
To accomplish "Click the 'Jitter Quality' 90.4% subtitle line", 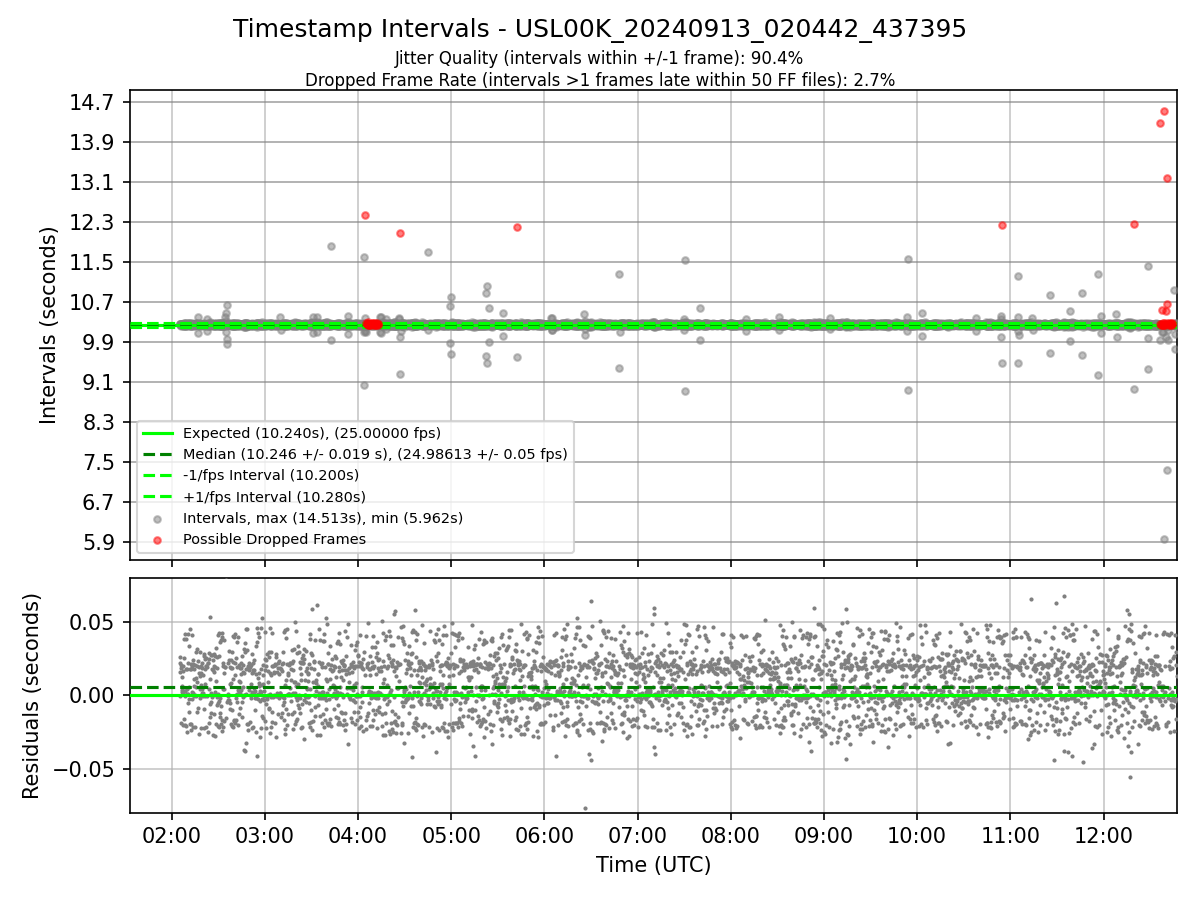I will click(600, 59).
